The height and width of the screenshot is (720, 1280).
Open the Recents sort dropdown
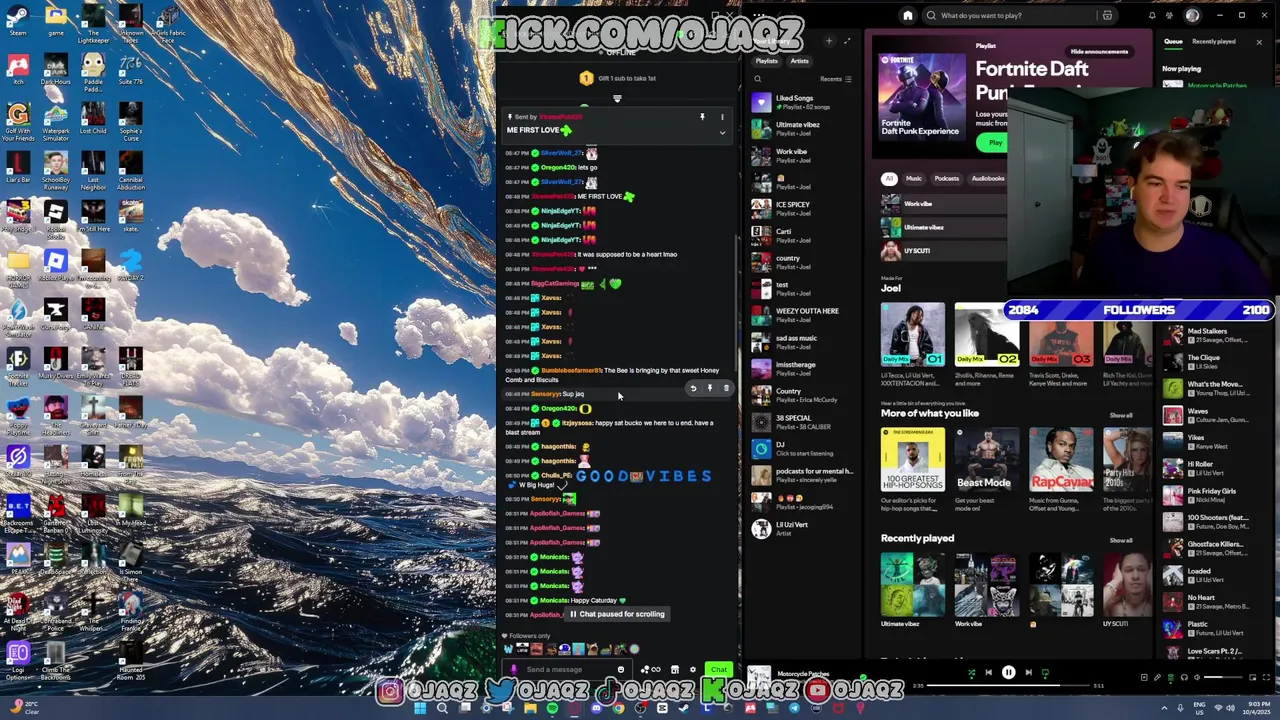click(x=835, y=79)
